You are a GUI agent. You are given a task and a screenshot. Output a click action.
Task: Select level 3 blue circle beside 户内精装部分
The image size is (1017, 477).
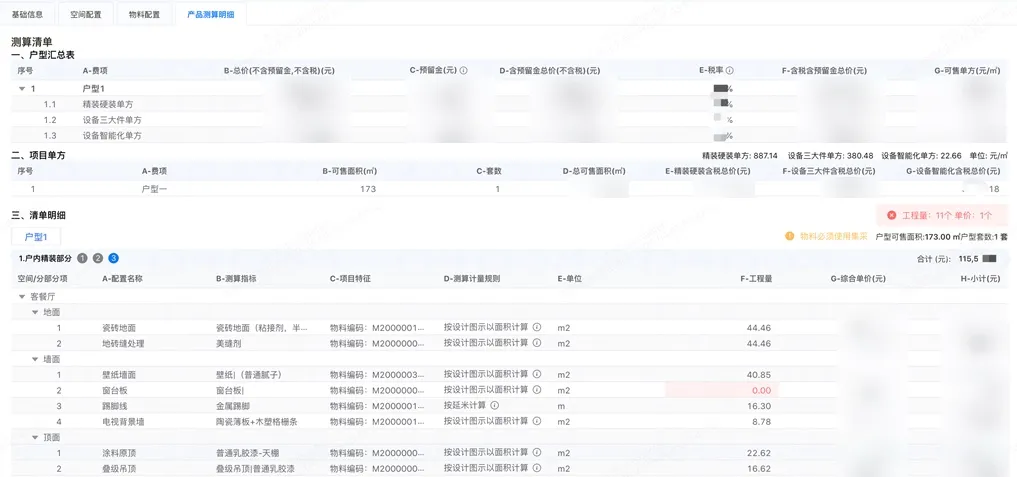[x=113, y=258]
